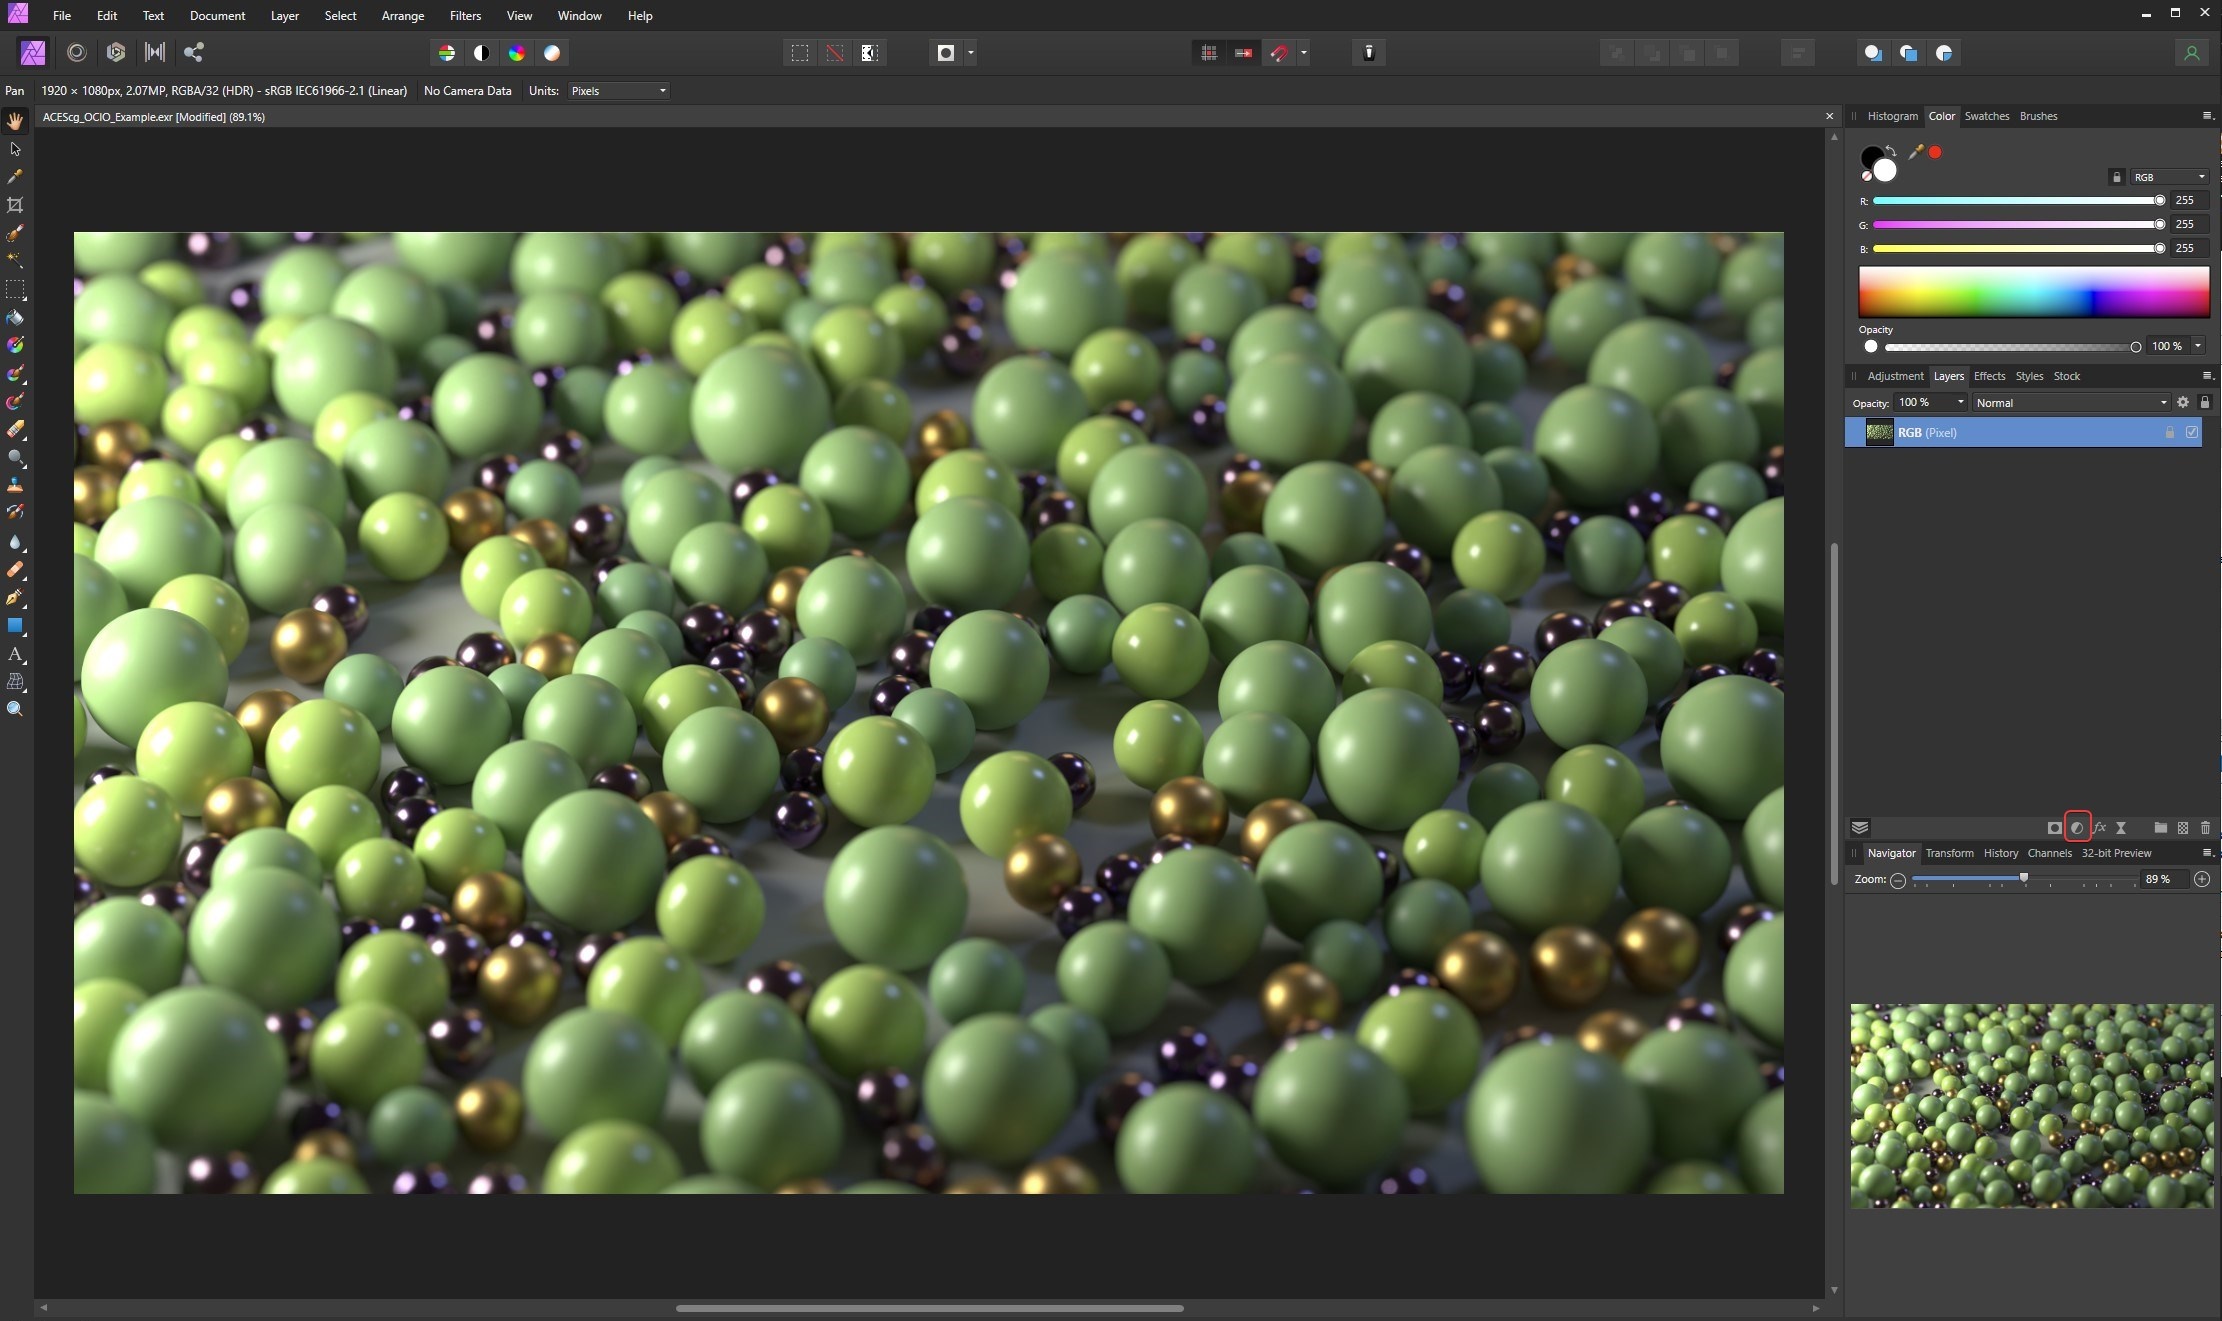Open the Units Pixels dropdown

pyautogui.click(x=618, y=91)
